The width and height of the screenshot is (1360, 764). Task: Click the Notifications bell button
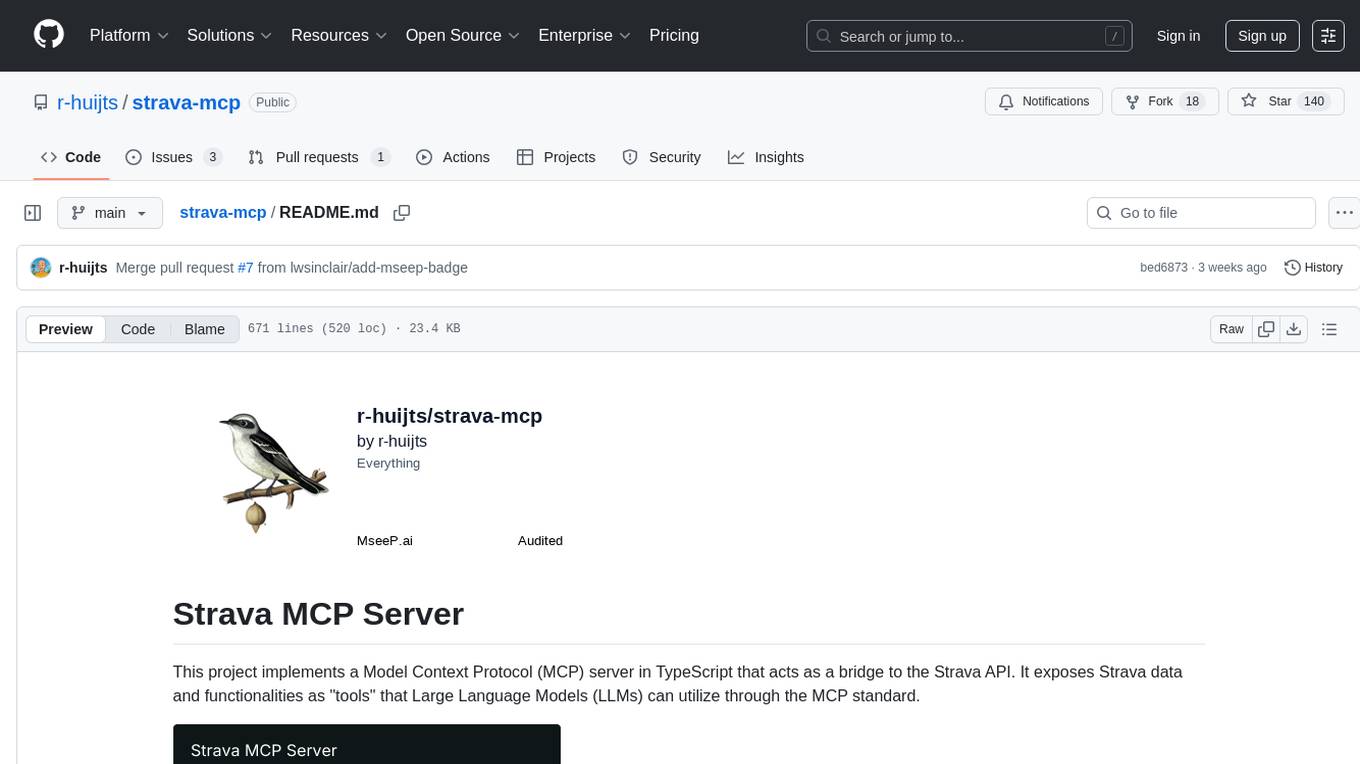(1044, 102)
